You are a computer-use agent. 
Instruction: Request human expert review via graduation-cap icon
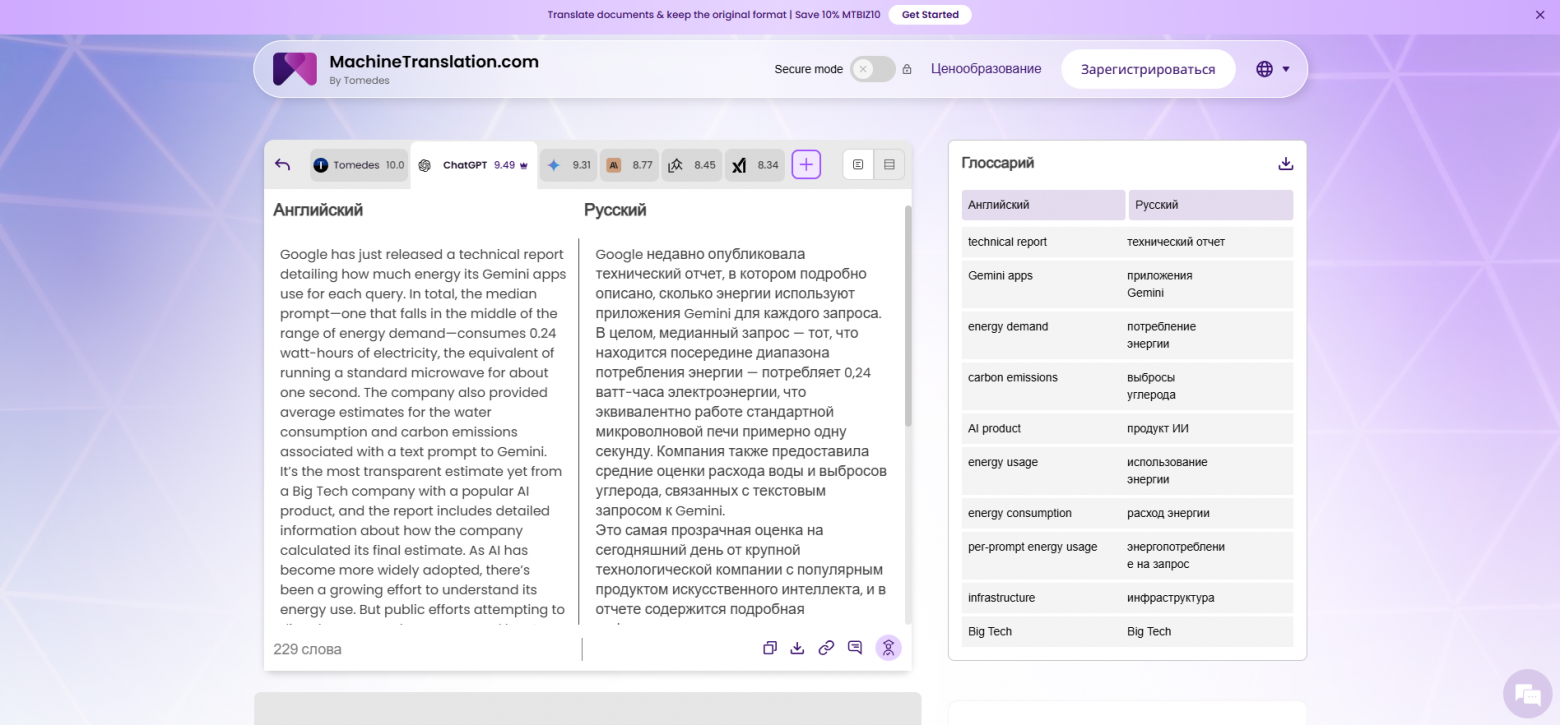click(x=888, y=648)
